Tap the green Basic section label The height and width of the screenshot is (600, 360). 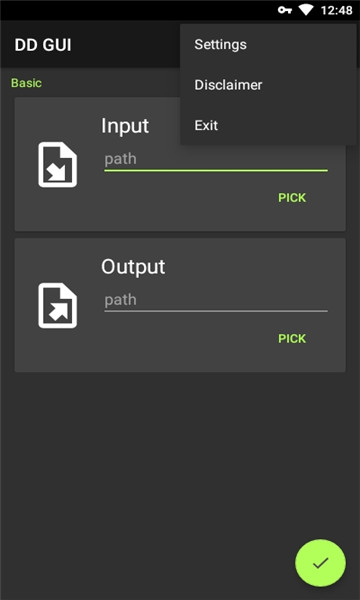(26, 83)
